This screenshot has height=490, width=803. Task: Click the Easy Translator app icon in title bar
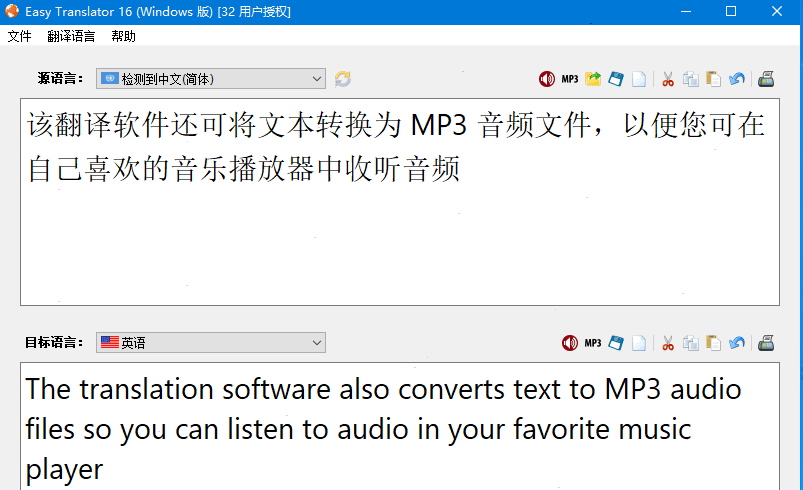12,11
